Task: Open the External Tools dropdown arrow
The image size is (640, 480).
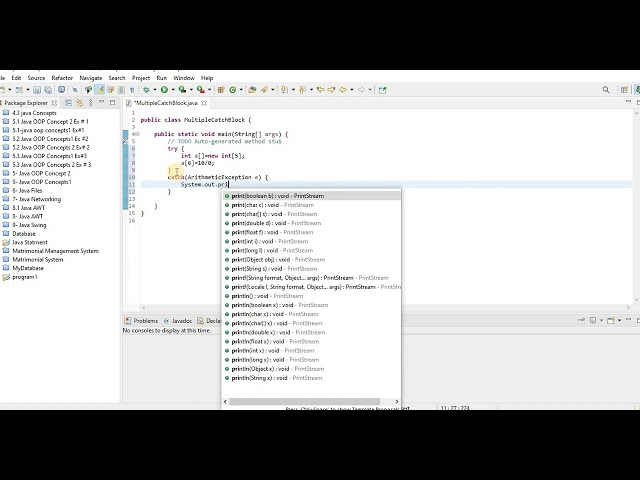Action: [209, 90]
